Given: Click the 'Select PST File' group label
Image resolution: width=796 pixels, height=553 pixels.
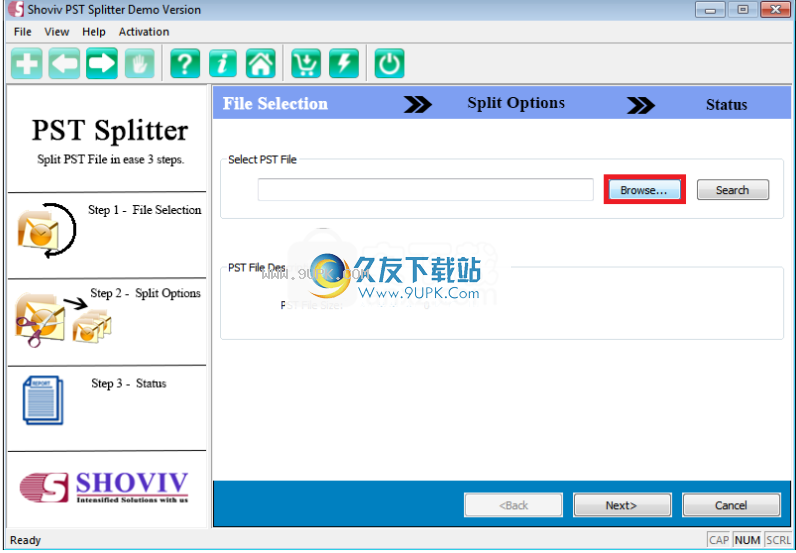Looking at the screenshot, I should tap(262, 159).
